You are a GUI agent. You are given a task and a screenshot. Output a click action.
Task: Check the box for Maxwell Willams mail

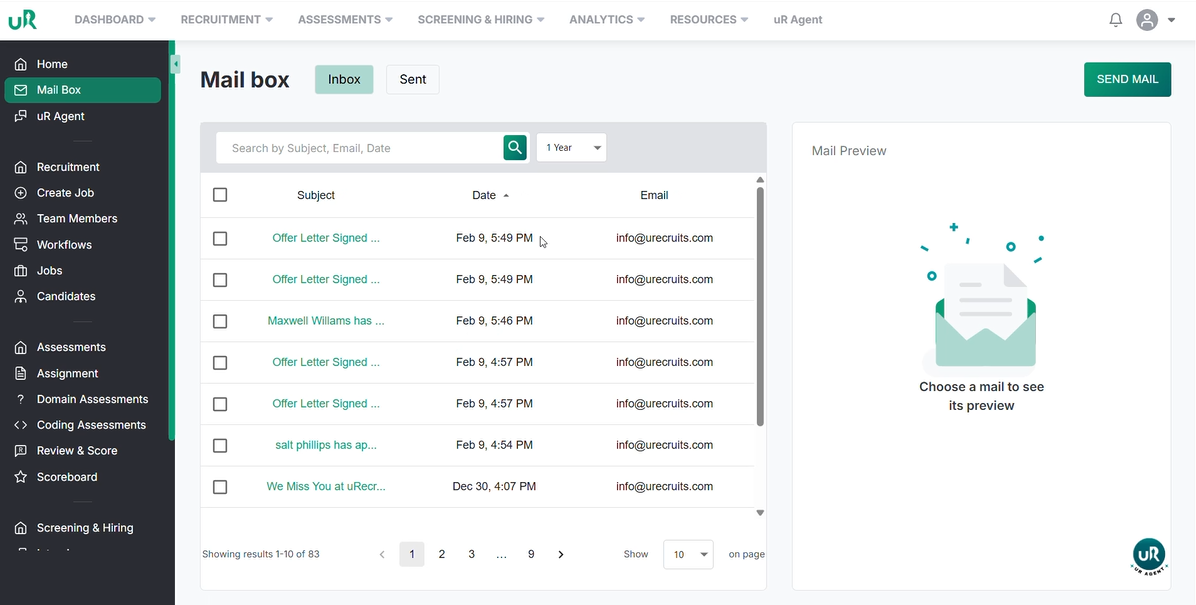[x=220, y=321]
